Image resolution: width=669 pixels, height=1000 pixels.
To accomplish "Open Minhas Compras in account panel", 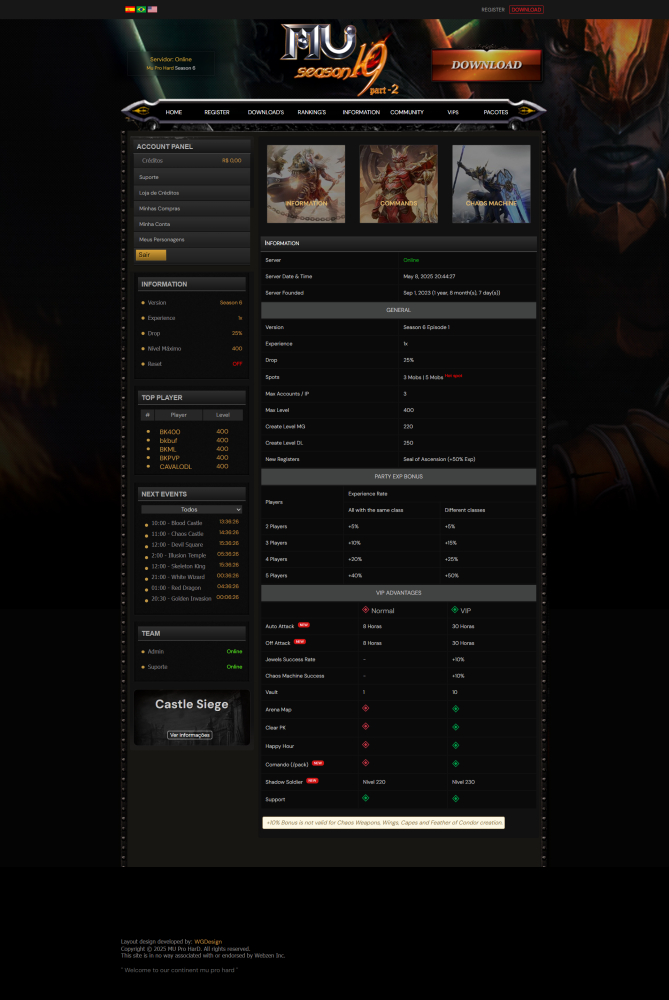I will pos(192,209).
